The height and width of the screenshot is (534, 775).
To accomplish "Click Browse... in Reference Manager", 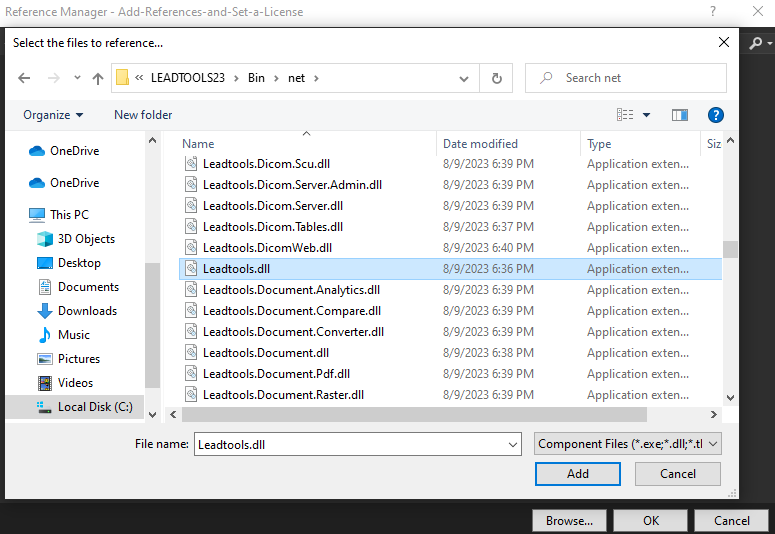I will point(569,521).
